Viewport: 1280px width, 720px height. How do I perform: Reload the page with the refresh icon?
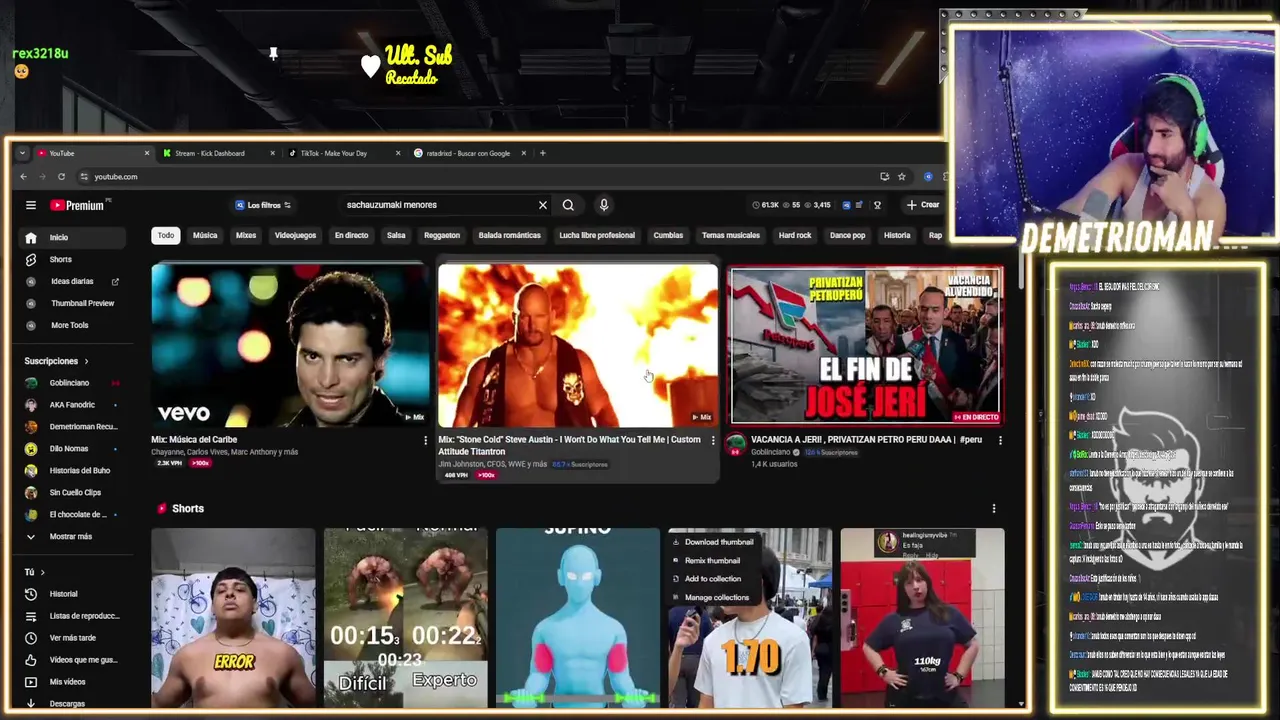coord(61,177)
